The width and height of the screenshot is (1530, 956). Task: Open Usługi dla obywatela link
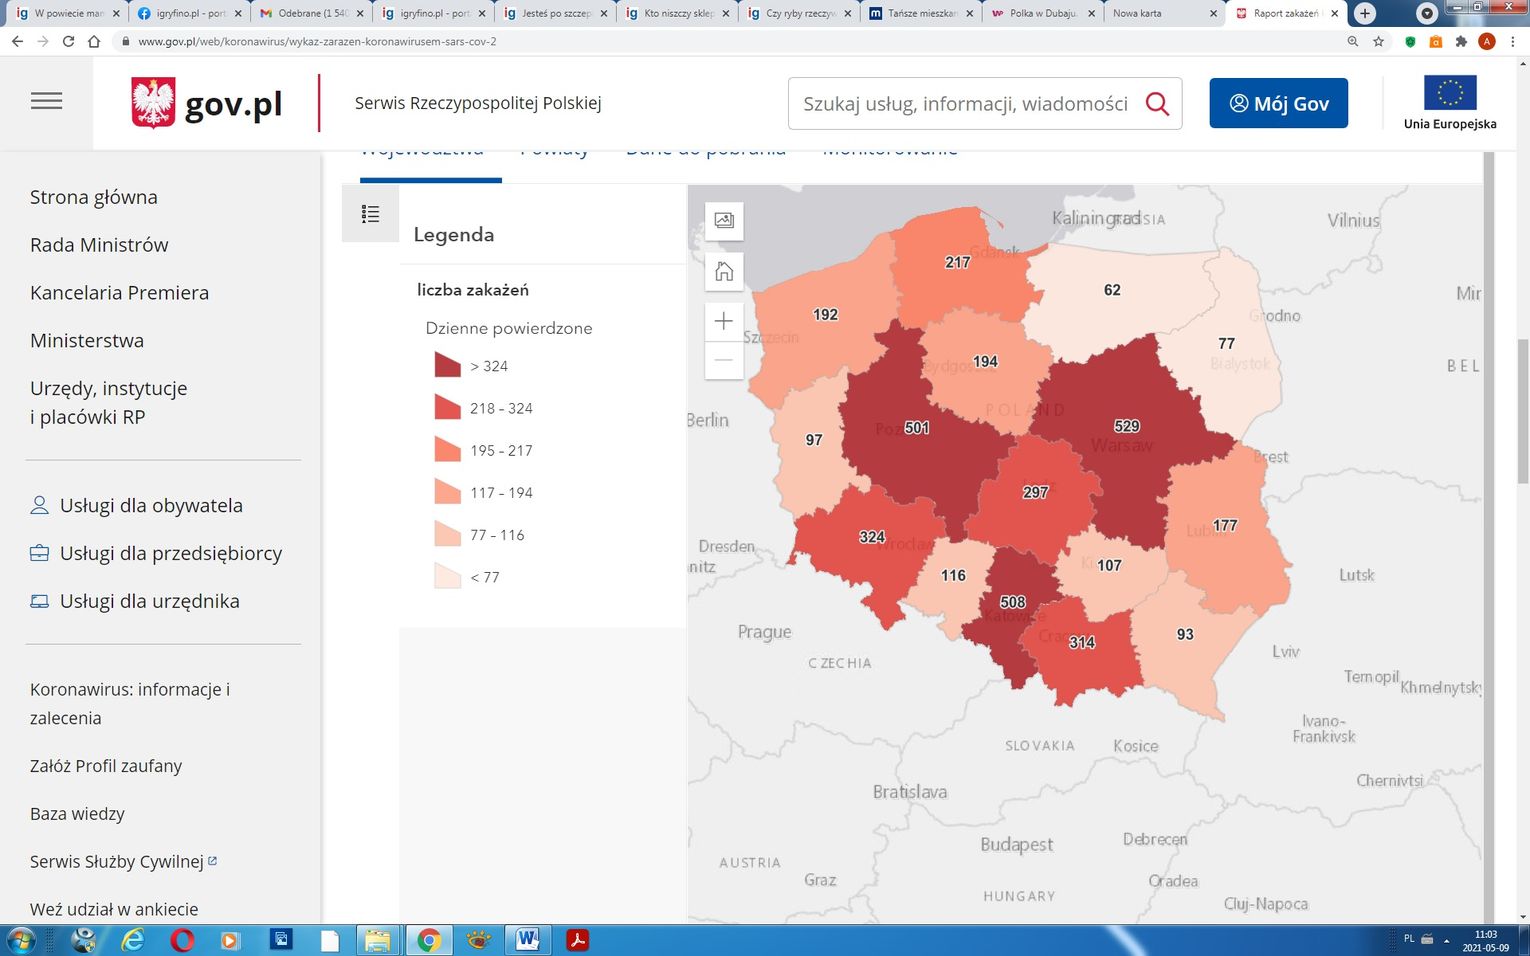tap(151, 506)
